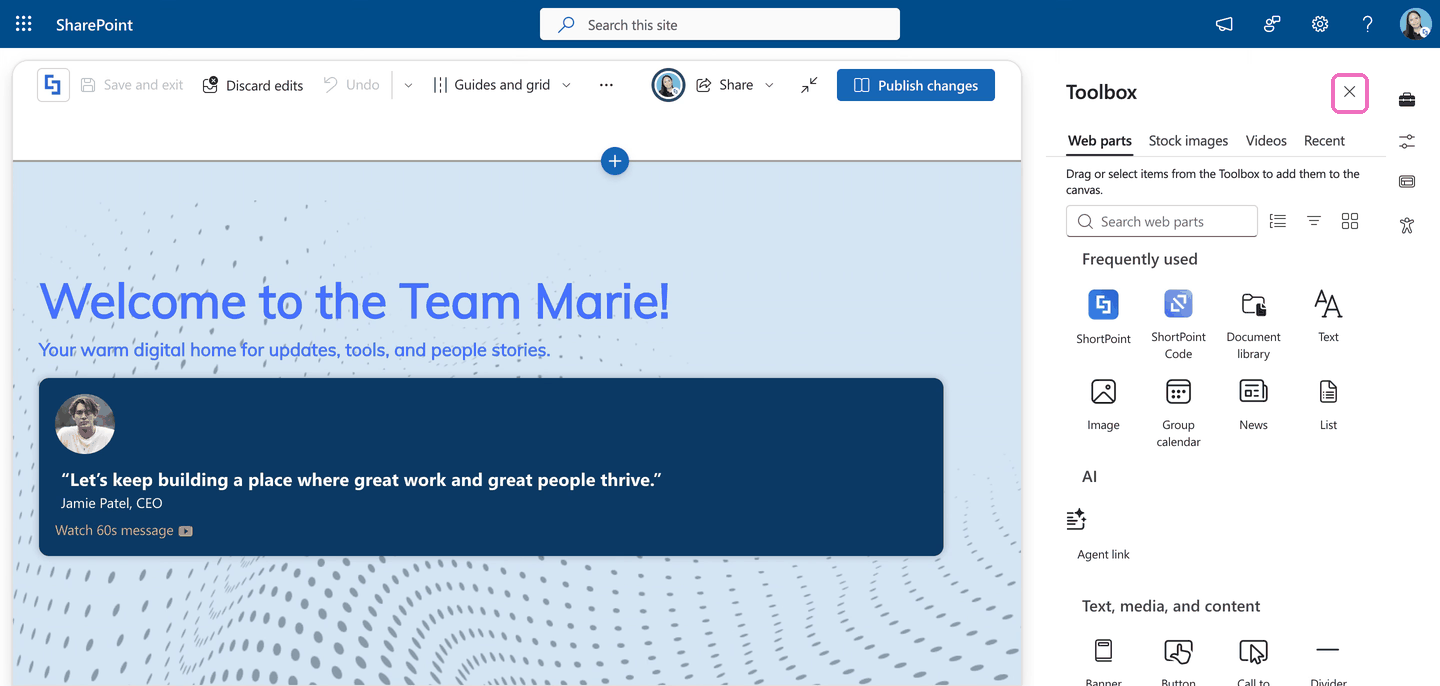Click the great people thrive quote
Screen dimensions: 1440x686
361,480
